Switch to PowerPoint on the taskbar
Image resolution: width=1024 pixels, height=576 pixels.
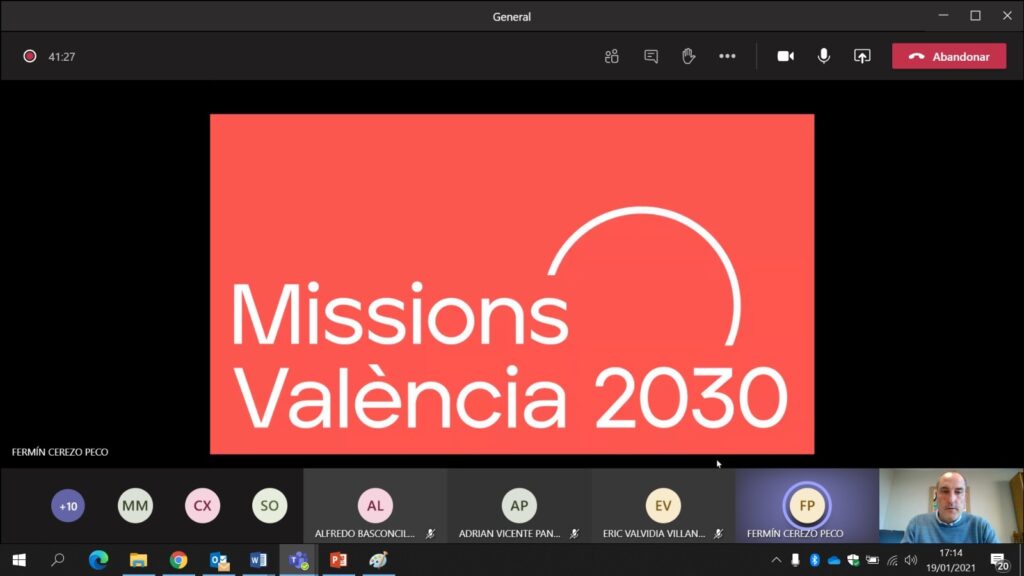[338, 560]
